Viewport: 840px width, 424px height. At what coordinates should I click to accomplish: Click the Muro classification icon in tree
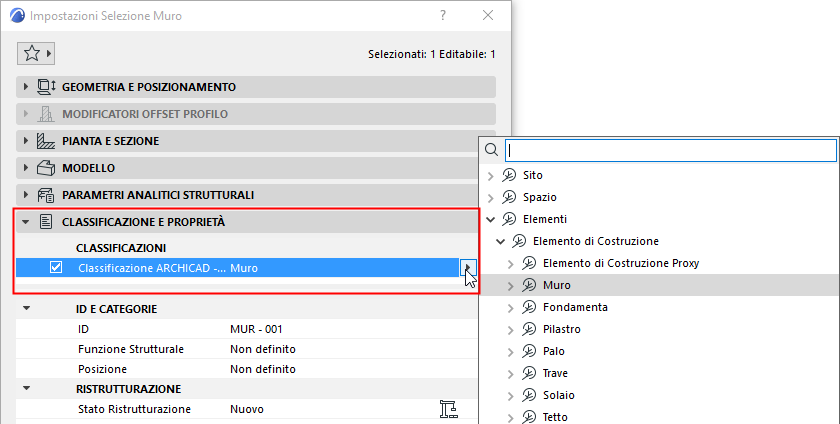pos(529,285)
